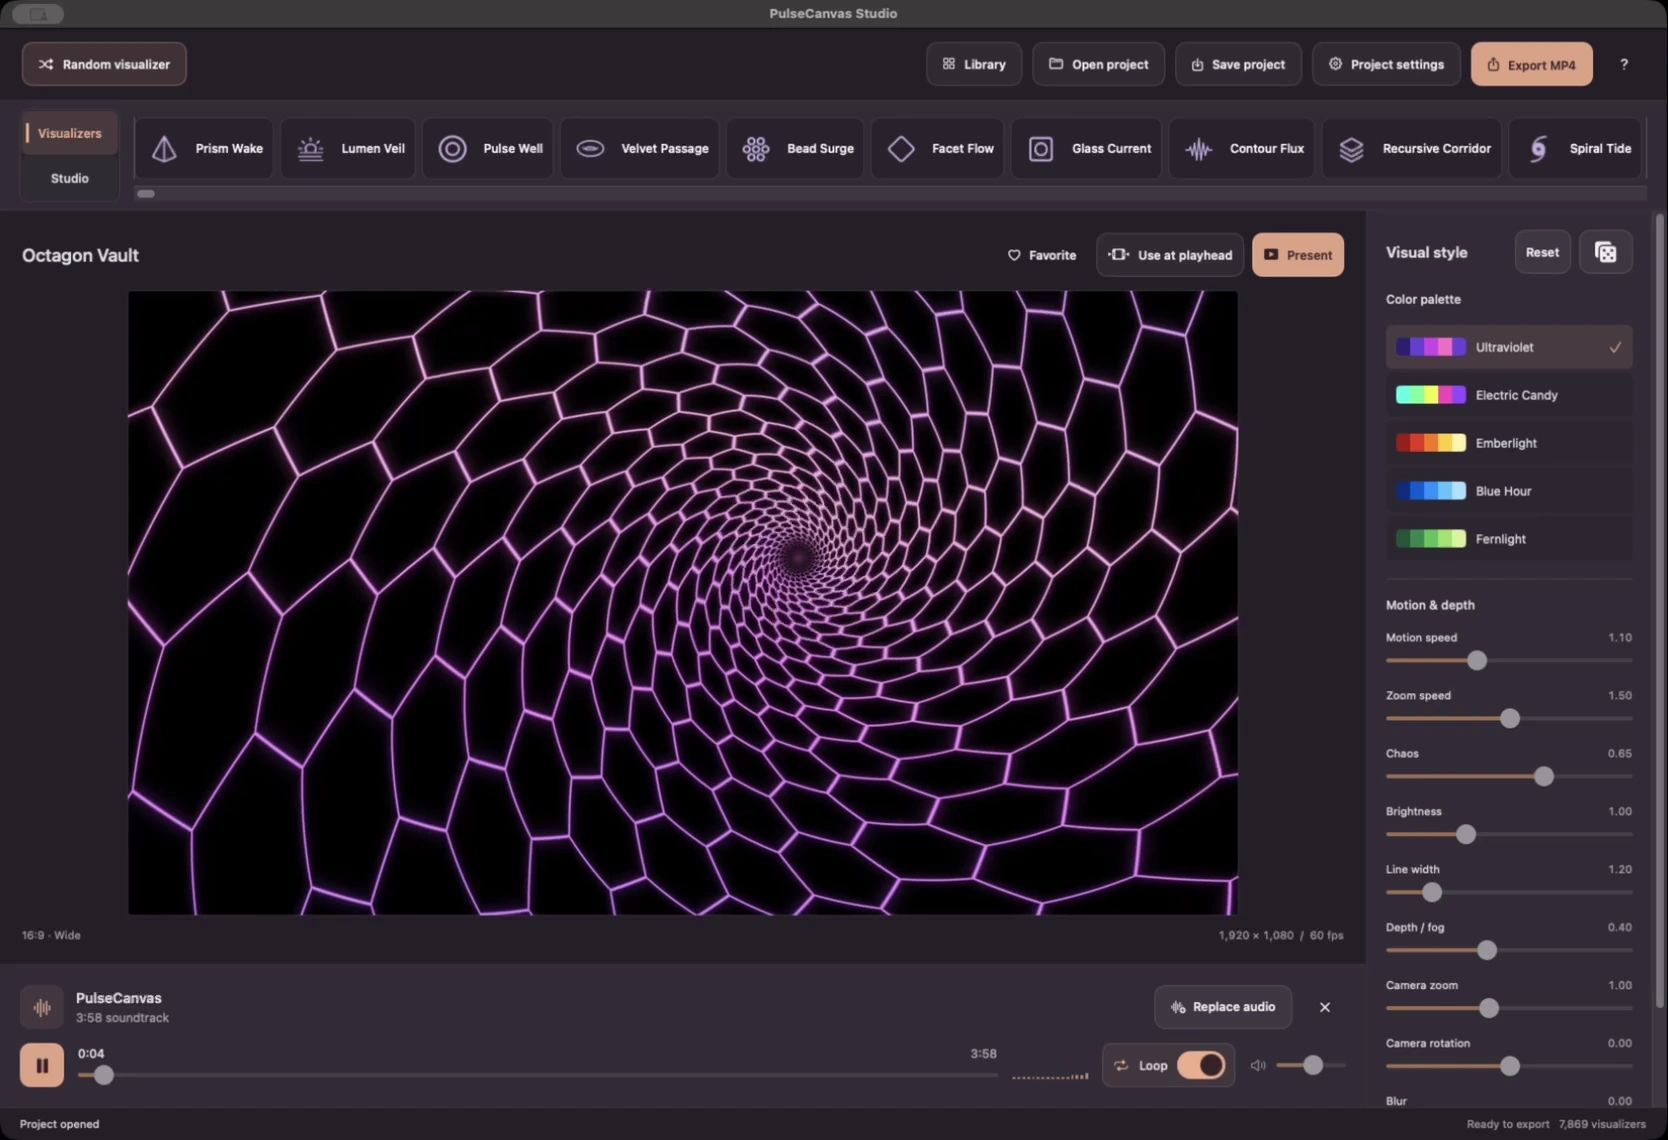
Task: Open the Library
Action: coord(974,64)
